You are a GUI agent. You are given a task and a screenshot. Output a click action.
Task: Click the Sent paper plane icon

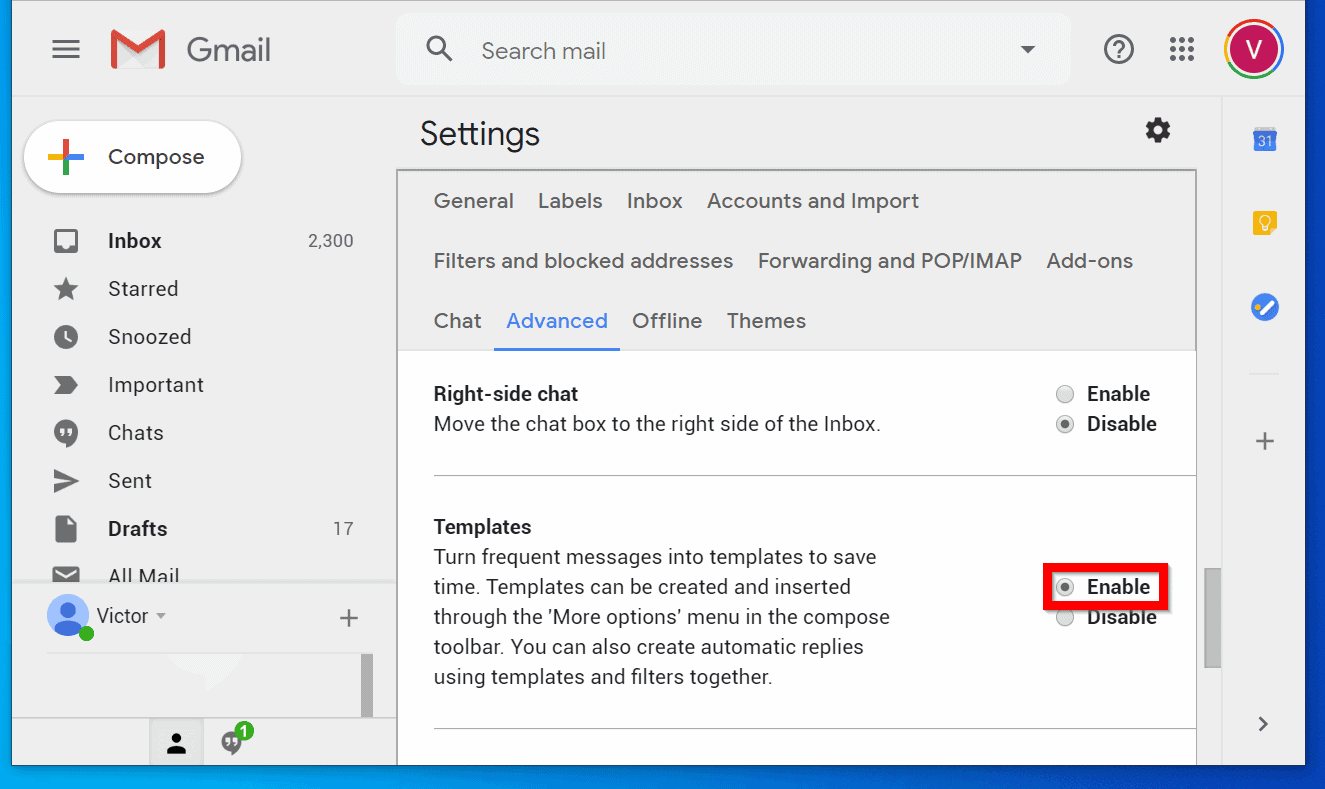click(x=66, y=481)
